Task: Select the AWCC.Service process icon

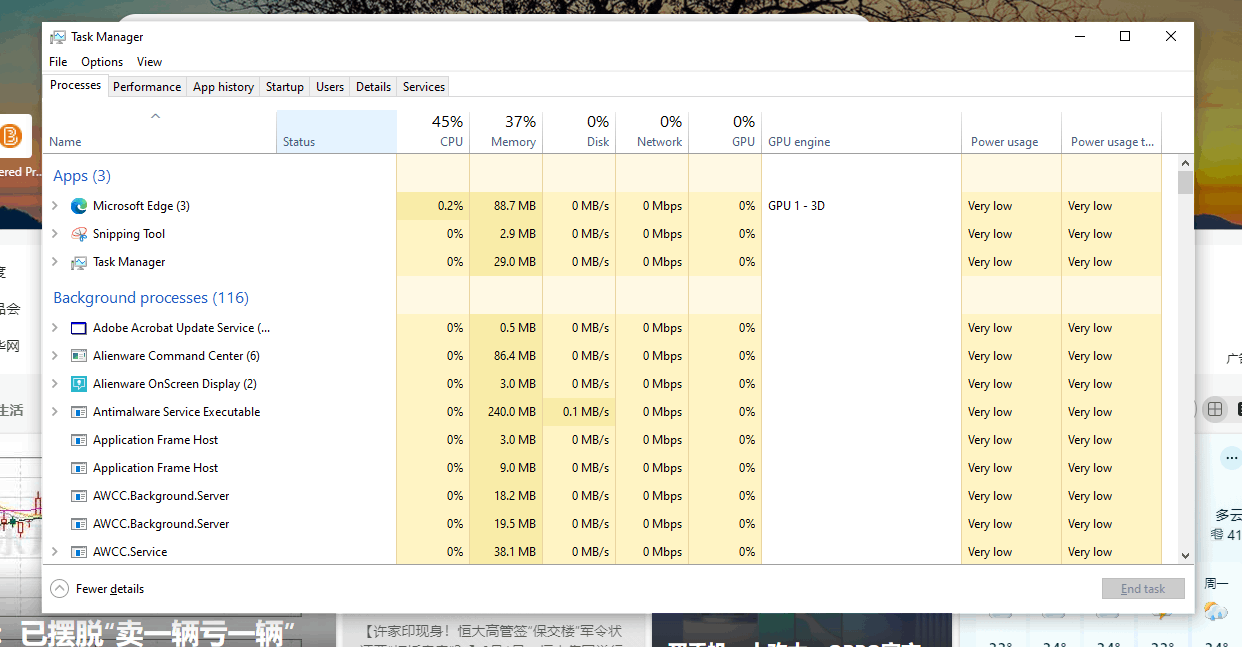Action: tap(78, 551)
